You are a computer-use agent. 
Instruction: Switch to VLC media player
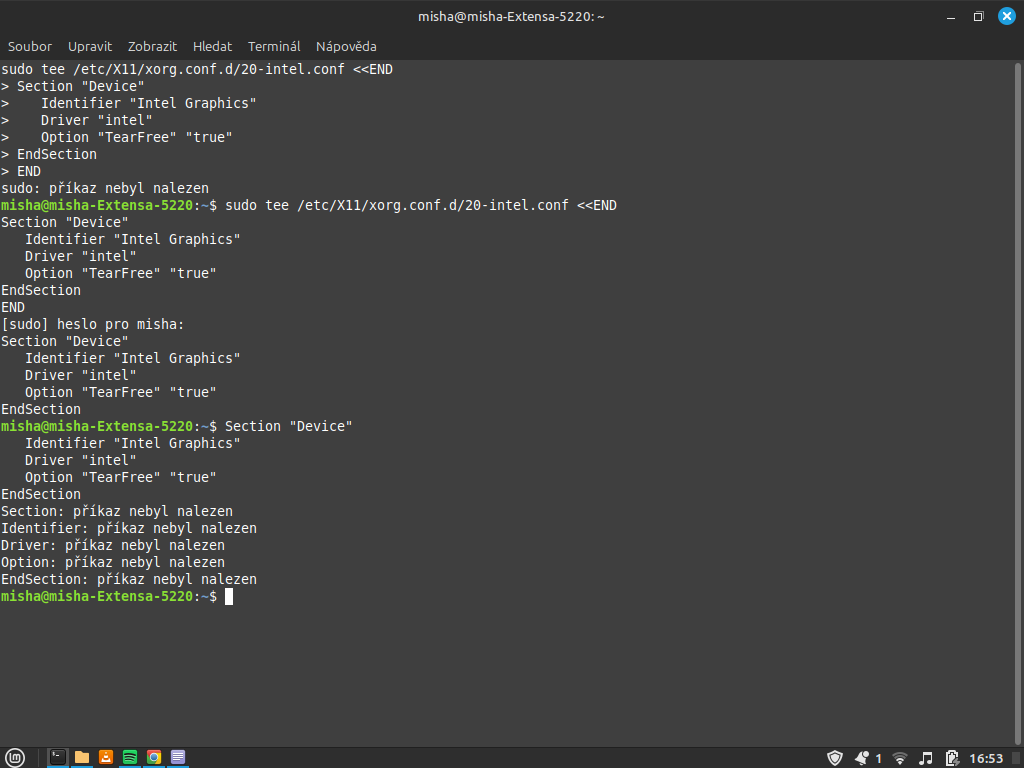point(106,757)
